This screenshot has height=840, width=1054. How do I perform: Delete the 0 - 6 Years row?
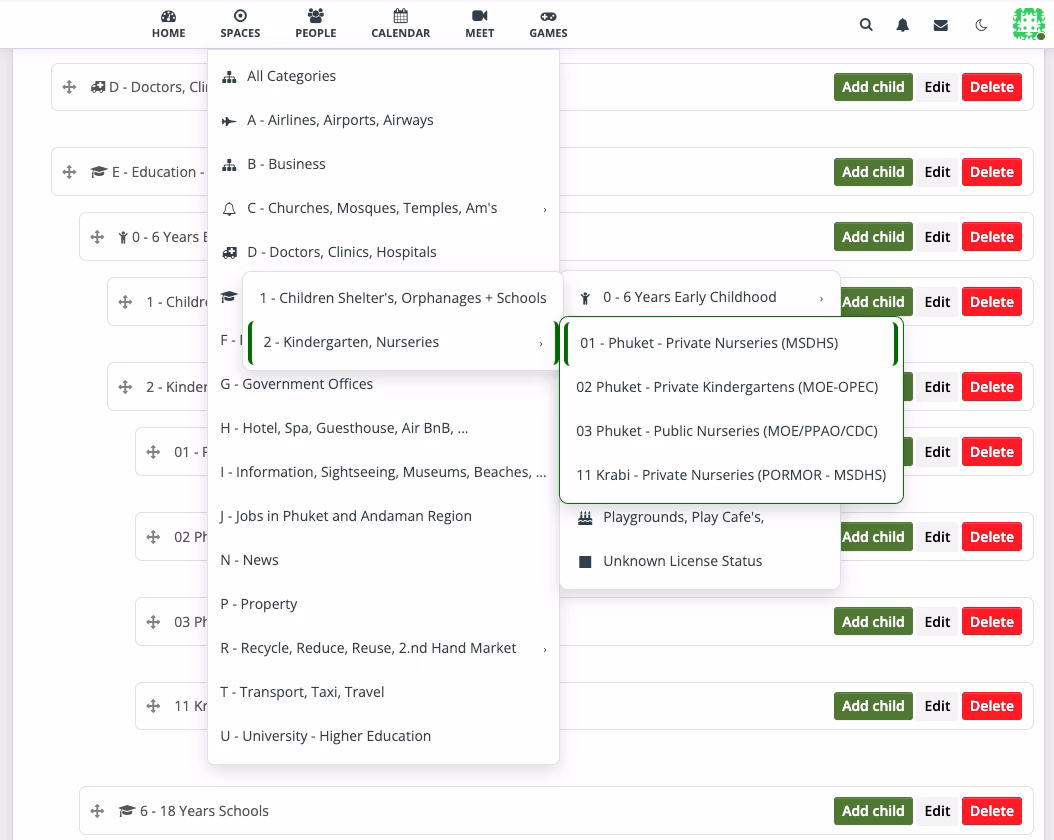click(991, 237)
